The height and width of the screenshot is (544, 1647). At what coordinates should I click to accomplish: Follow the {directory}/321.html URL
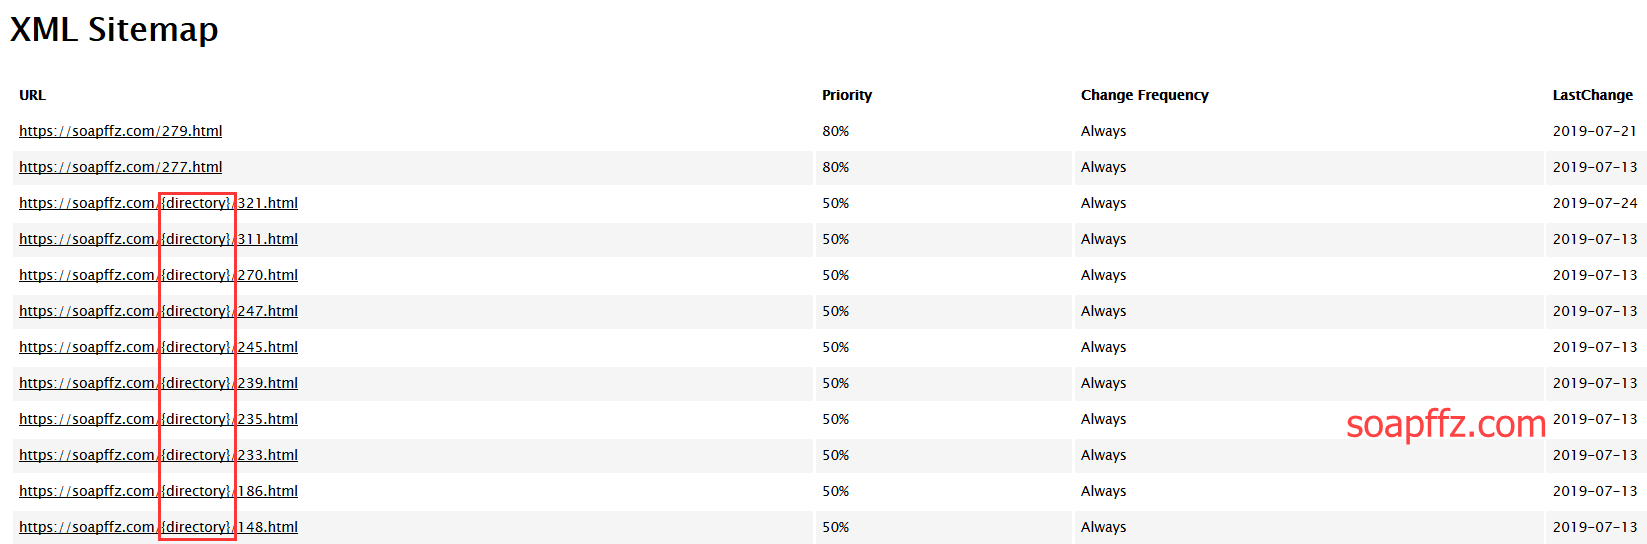pyautogui.click(x=158, y=203)
